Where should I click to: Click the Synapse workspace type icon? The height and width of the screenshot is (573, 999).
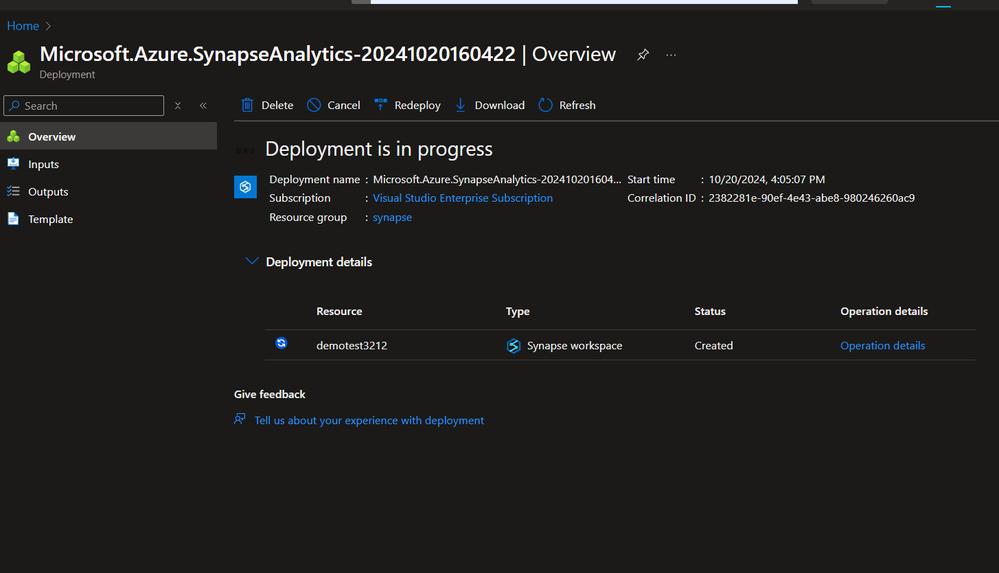tap(514, 345)
